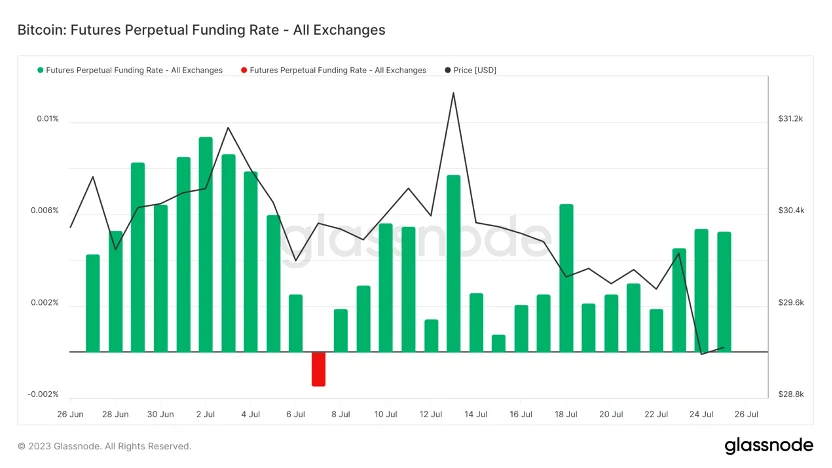Click the Glassnode copyright notice
The width and height of the screenshot is (832, 468).
coord(104,446)
